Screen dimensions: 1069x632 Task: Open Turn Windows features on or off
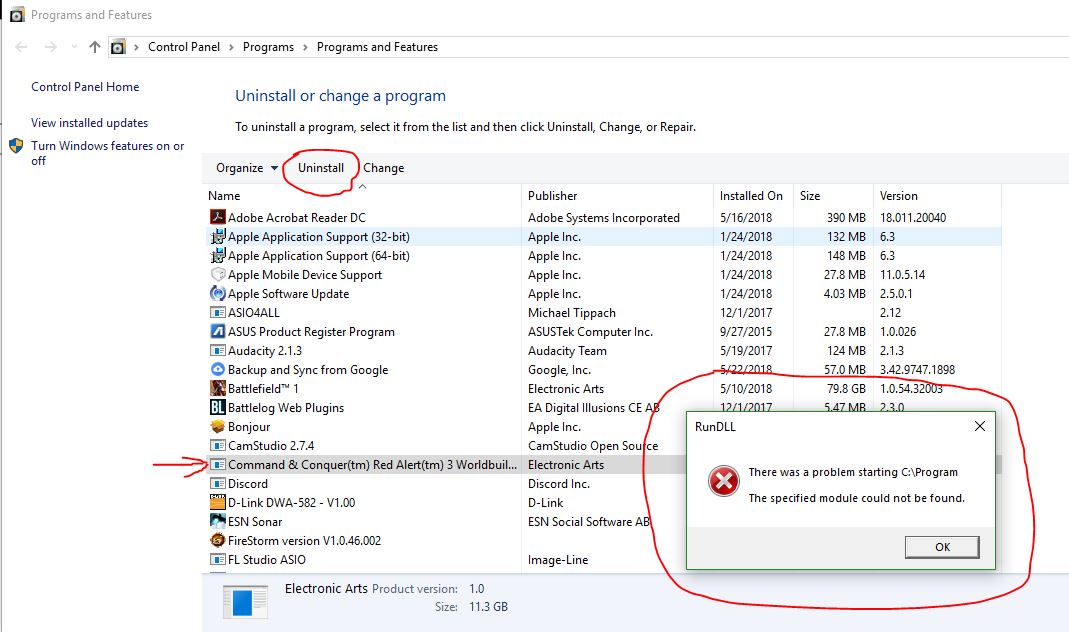click(108, 153)
